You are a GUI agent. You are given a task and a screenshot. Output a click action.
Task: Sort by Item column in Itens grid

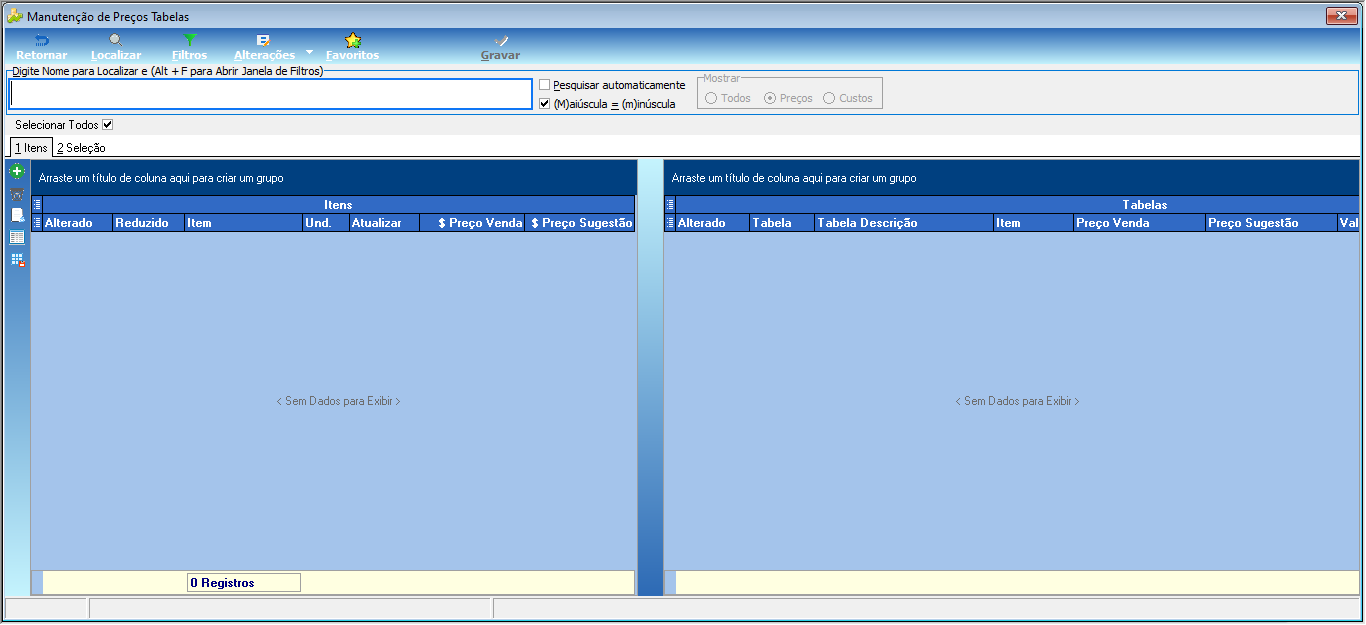(x=243, y=223)
